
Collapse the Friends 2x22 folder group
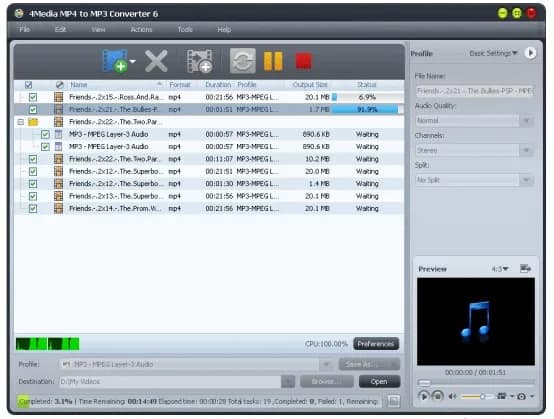pos(21,122)
